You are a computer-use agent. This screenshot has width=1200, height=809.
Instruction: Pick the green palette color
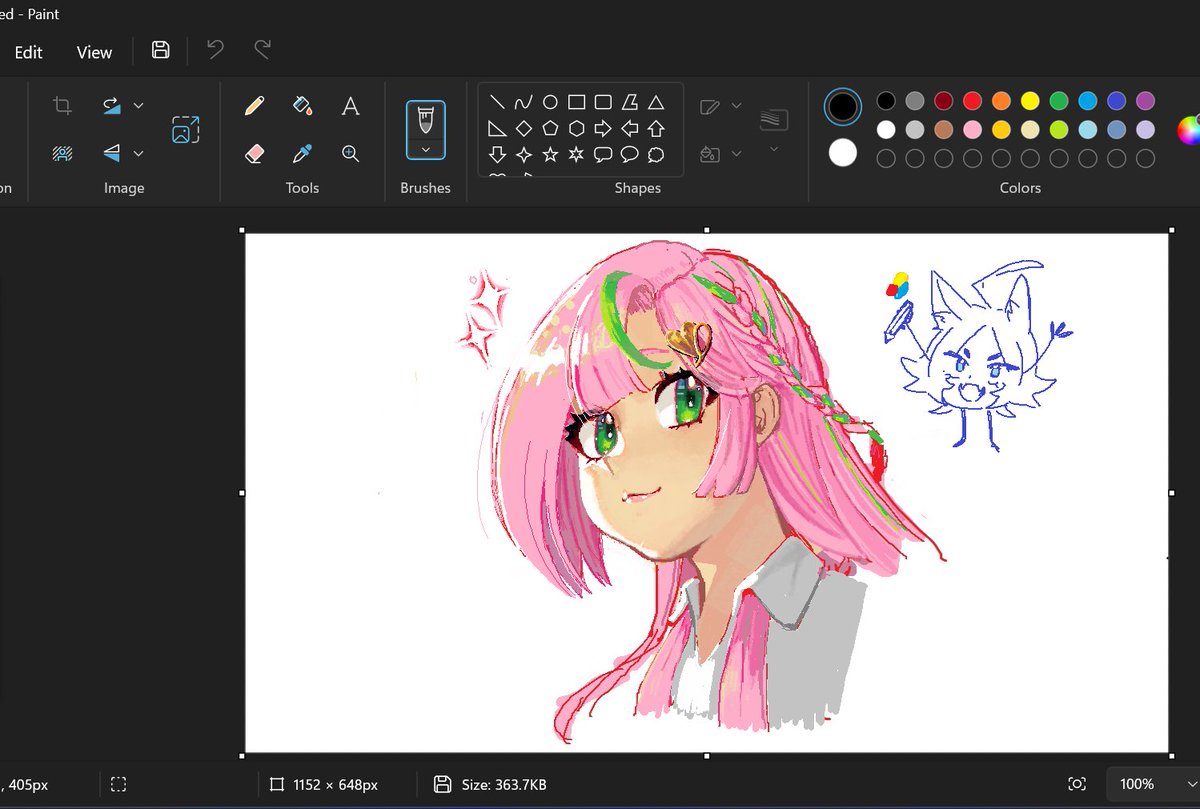1059,100
